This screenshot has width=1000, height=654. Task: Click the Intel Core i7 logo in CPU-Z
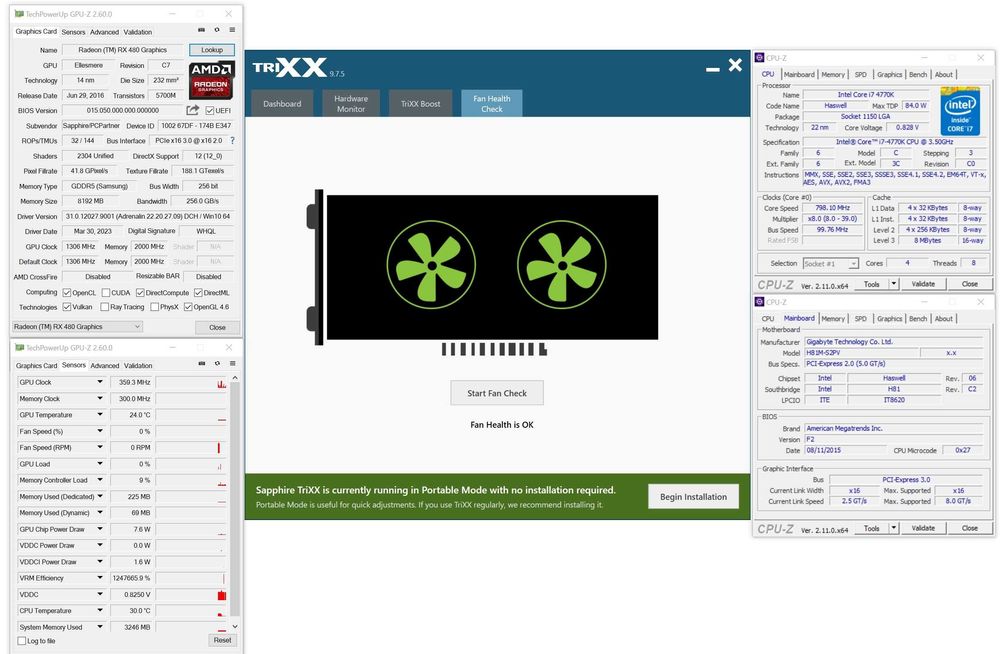(960, 114)
